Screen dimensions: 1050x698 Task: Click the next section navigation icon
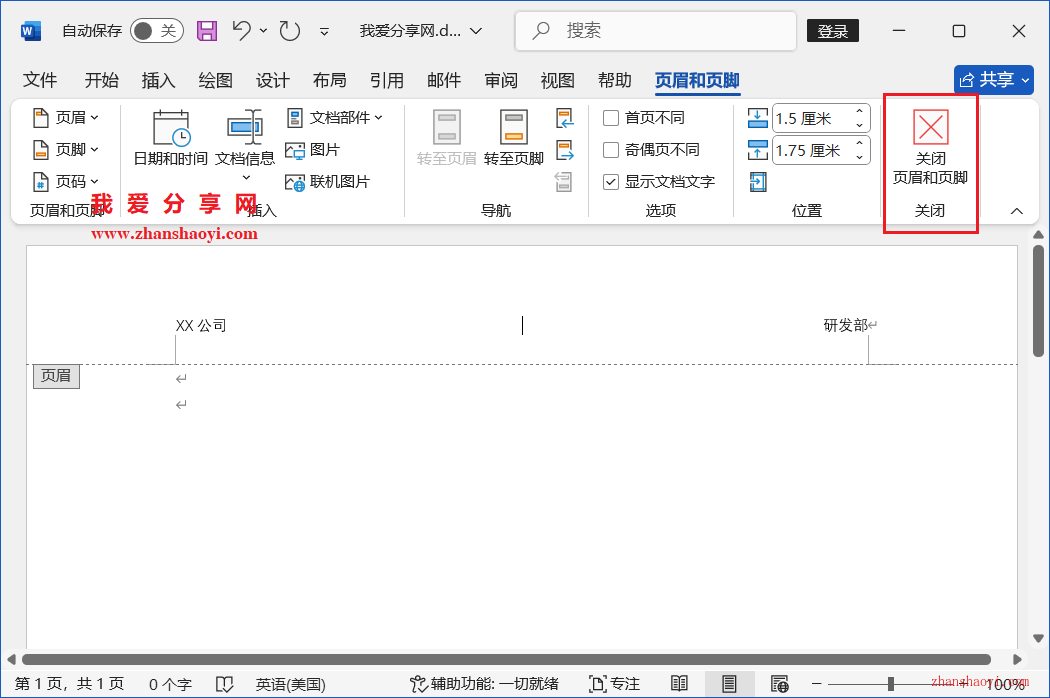coord(565,150)
